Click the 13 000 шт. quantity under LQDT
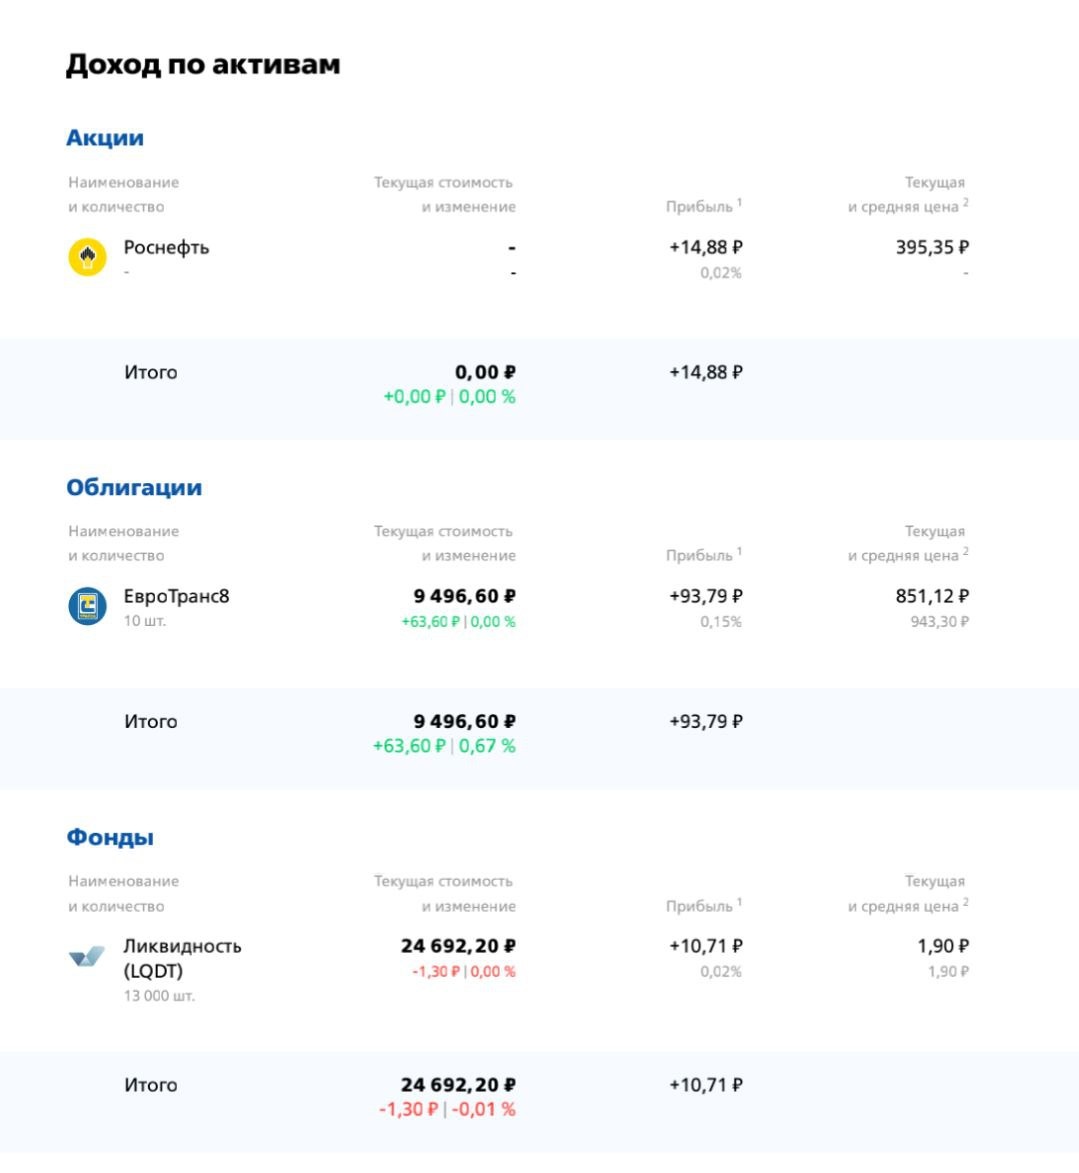 159,996
